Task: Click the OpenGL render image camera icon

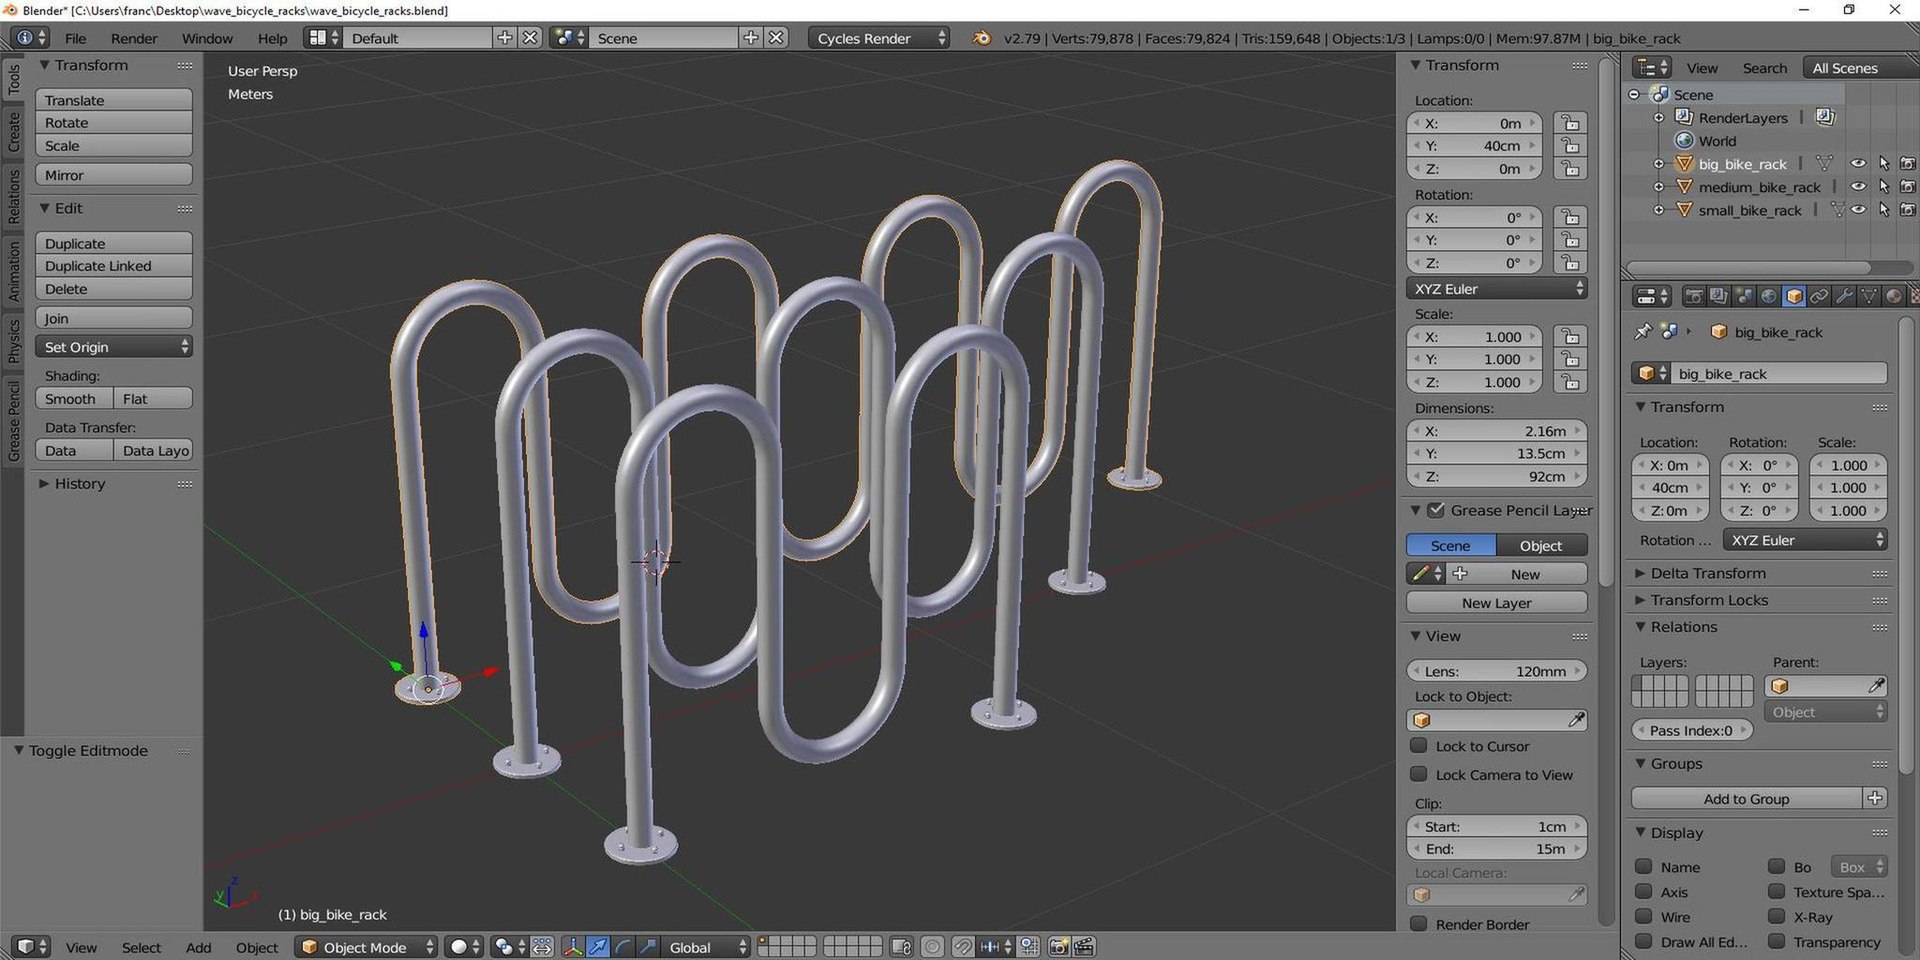Action: click(x=1059, y=947)
